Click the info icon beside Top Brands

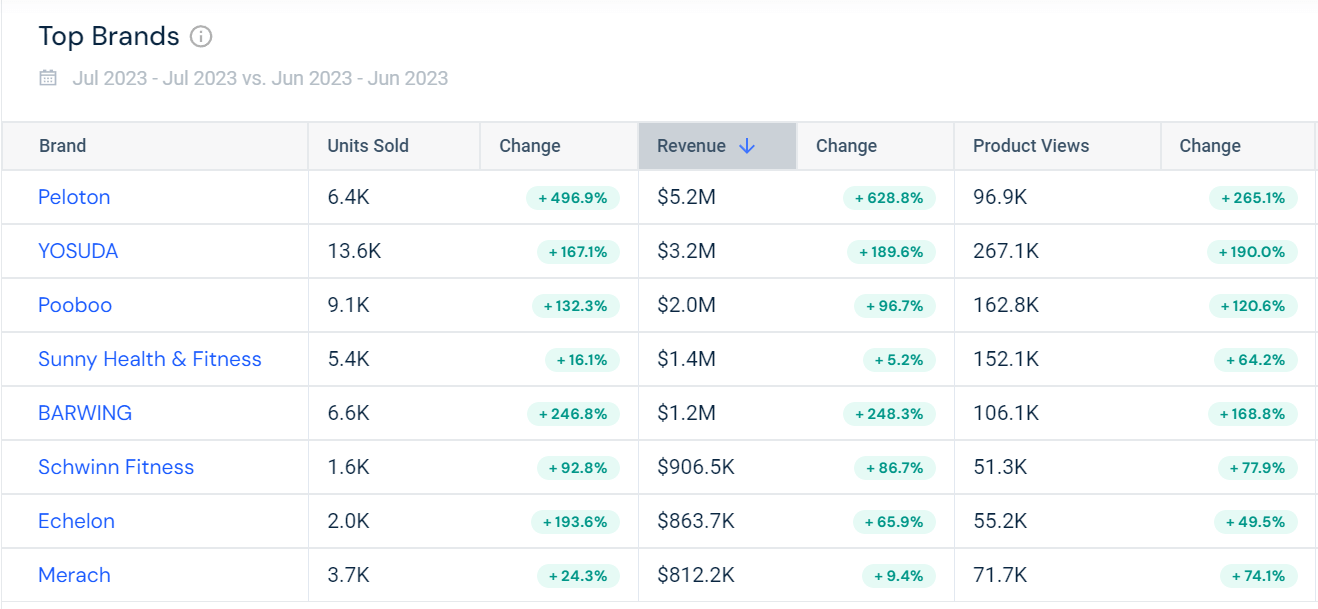[201, 37]
